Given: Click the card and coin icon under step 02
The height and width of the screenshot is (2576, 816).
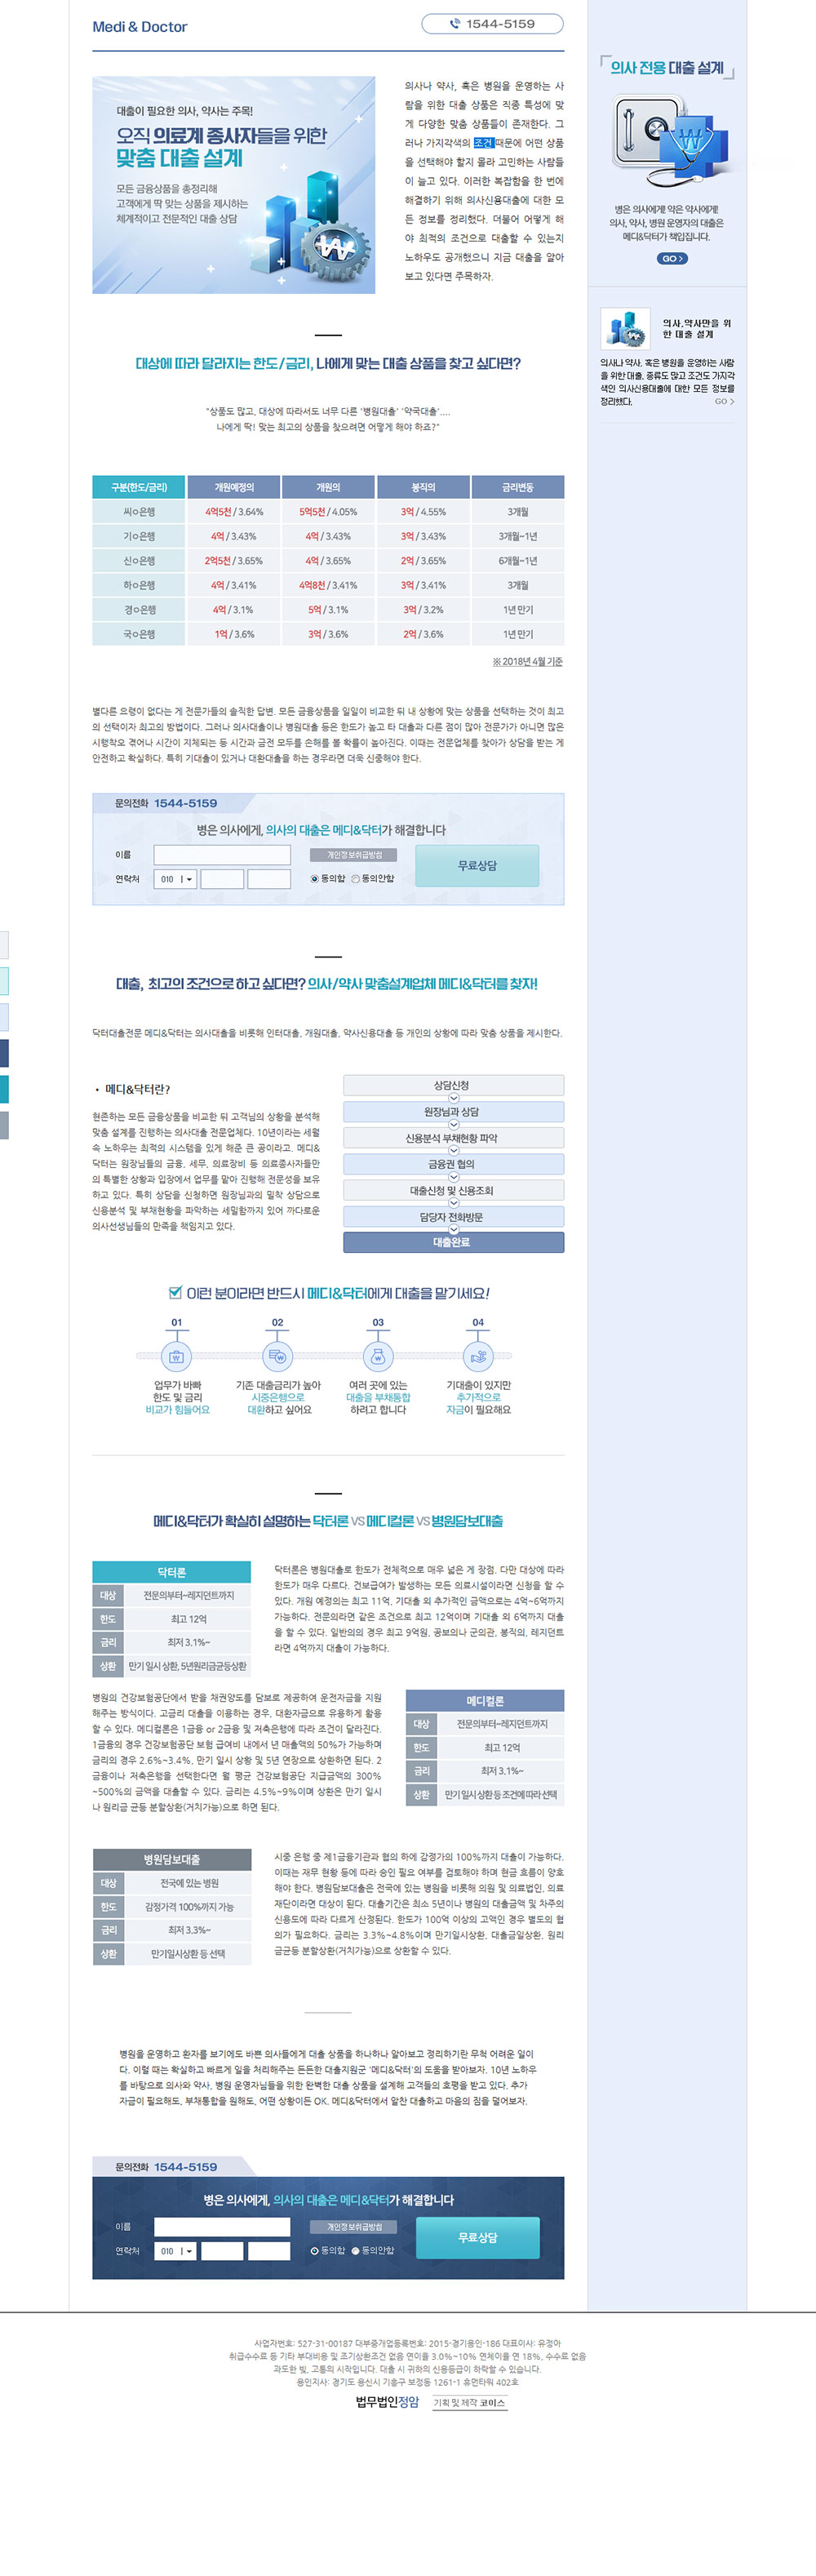Looking at the screenshot, I should pos(277,1357).
